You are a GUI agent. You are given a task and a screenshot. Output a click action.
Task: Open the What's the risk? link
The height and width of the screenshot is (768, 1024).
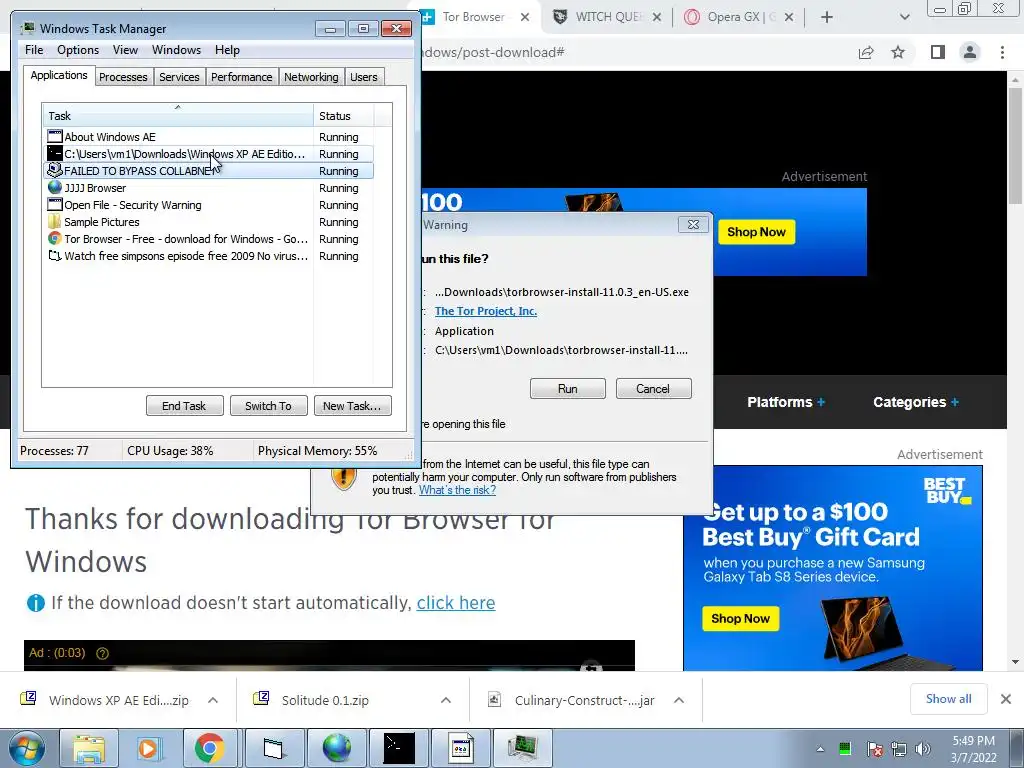click(457, 490)
